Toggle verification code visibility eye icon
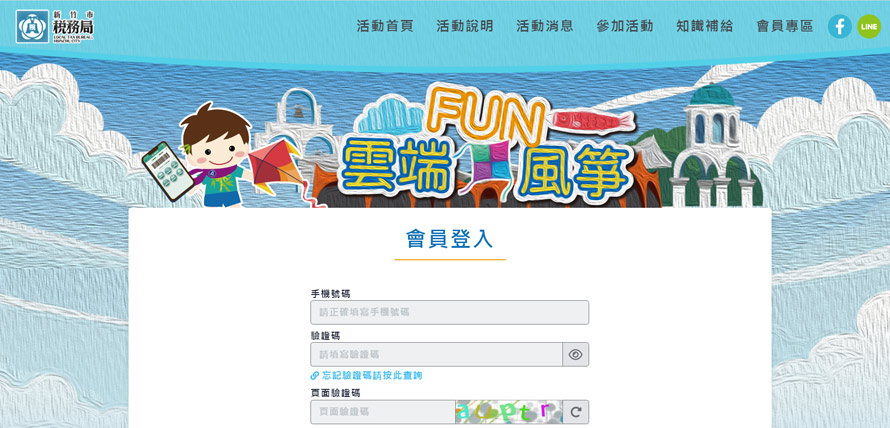Viewport: 890px width, 428px height. (576, 354)
